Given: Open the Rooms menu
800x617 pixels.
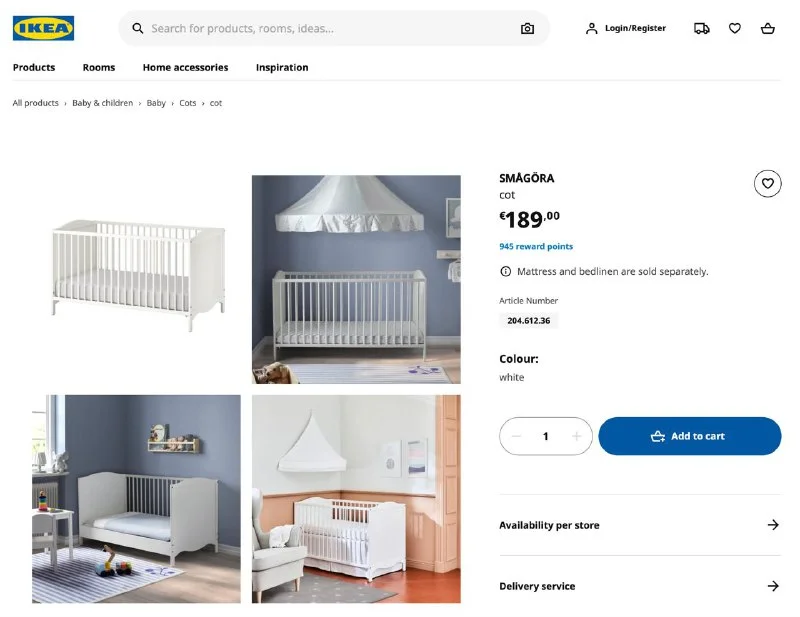Looking at the screenshot, I should [99, 68].
